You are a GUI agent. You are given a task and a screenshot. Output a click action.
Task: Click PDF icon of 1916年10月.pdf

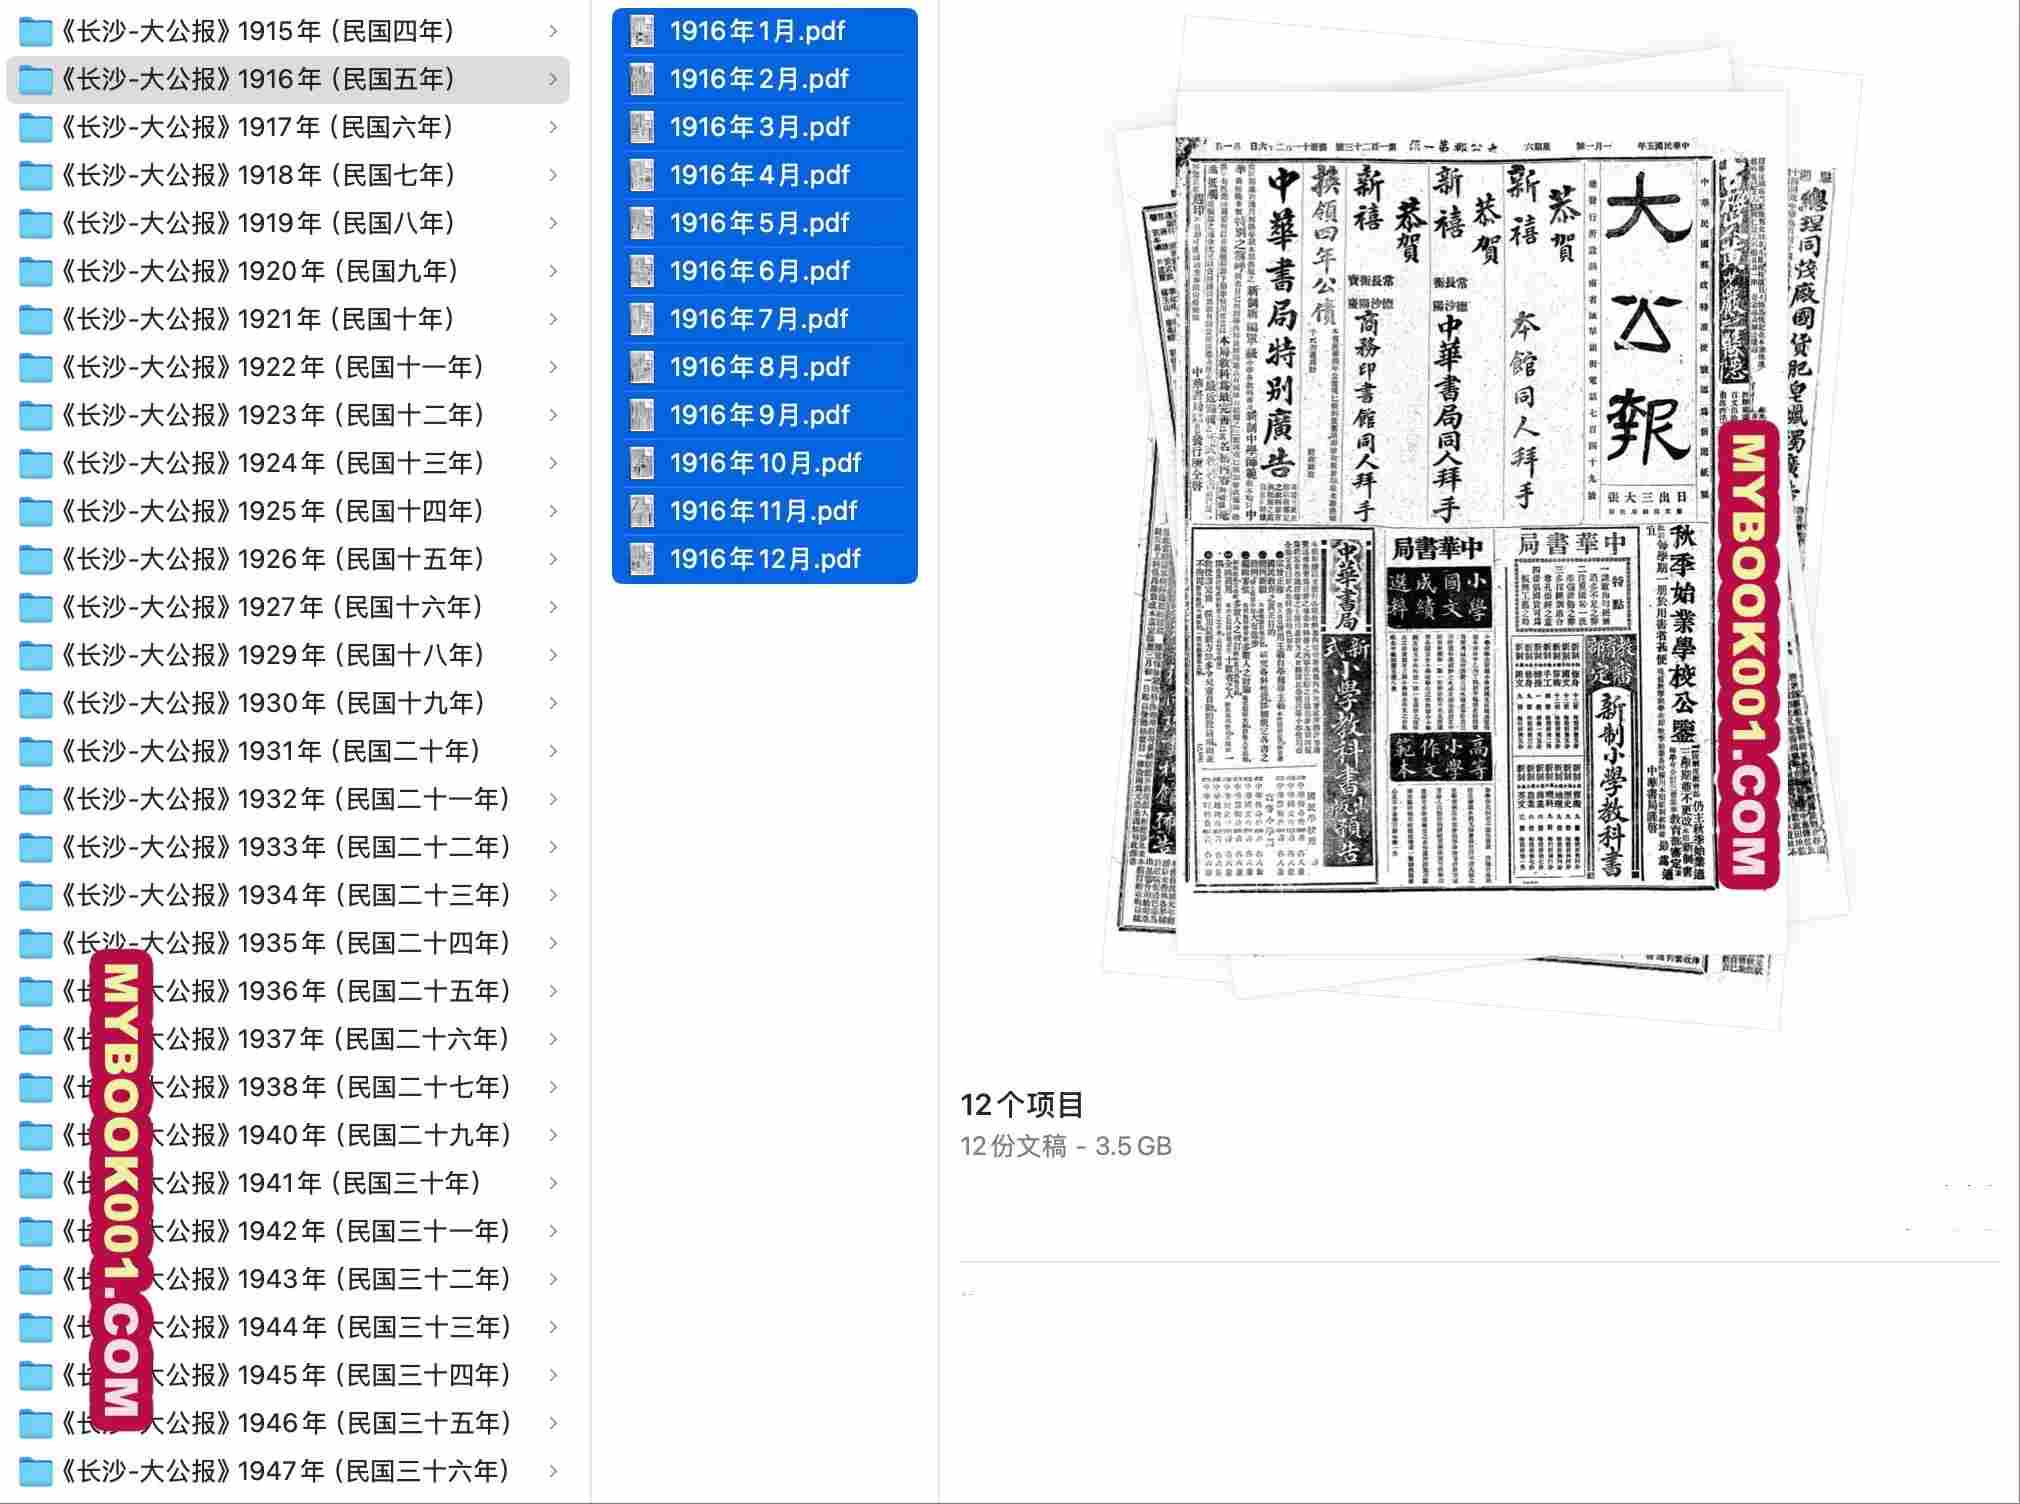pos(641,464)
